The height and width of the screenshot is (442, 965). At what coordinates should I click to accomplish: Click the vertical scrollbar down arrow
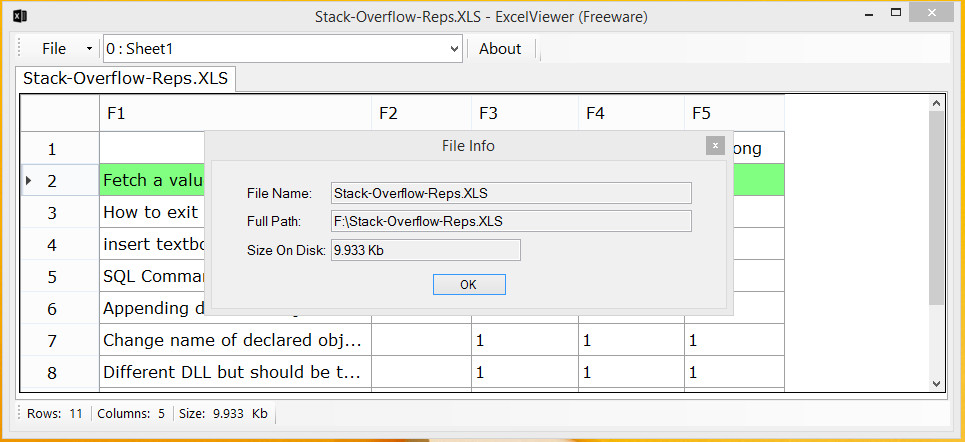(937, 383)
